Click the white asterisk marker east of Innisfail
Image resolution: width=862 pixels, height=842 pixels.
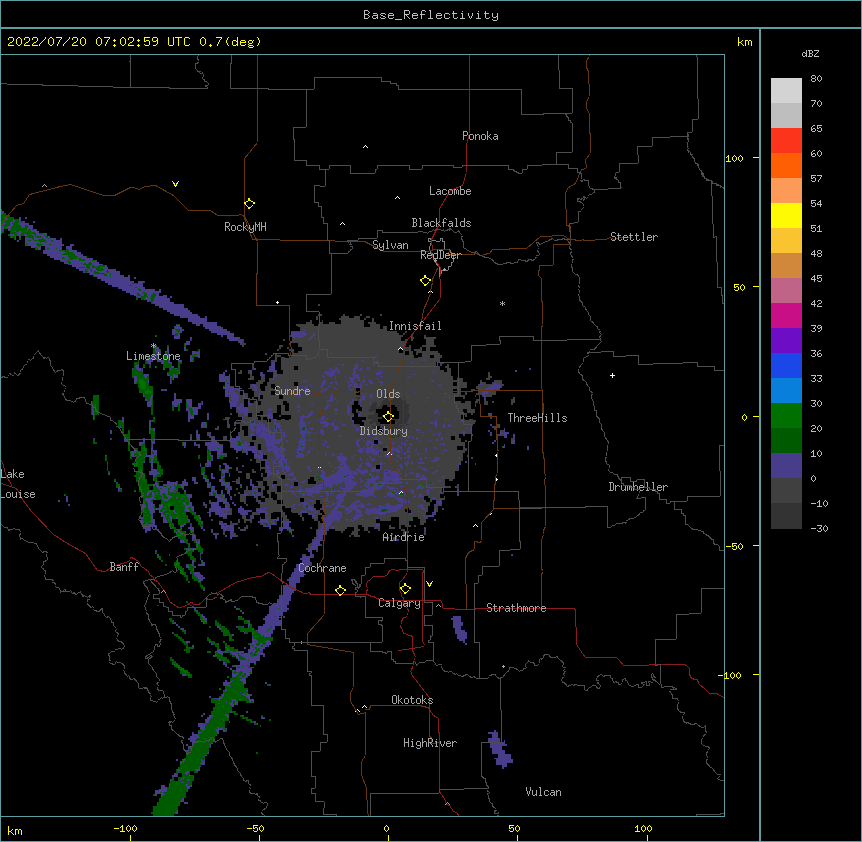(x=502, y=303)
